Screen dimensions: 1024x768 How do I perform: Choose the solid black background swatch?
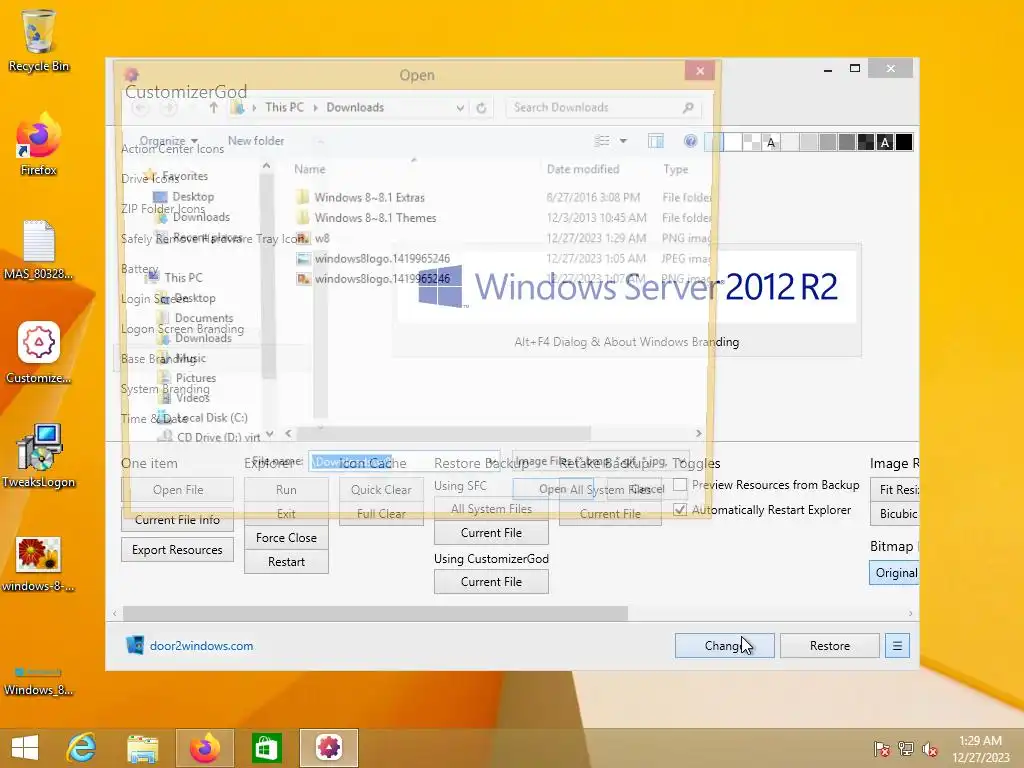[x=904, y=142]
